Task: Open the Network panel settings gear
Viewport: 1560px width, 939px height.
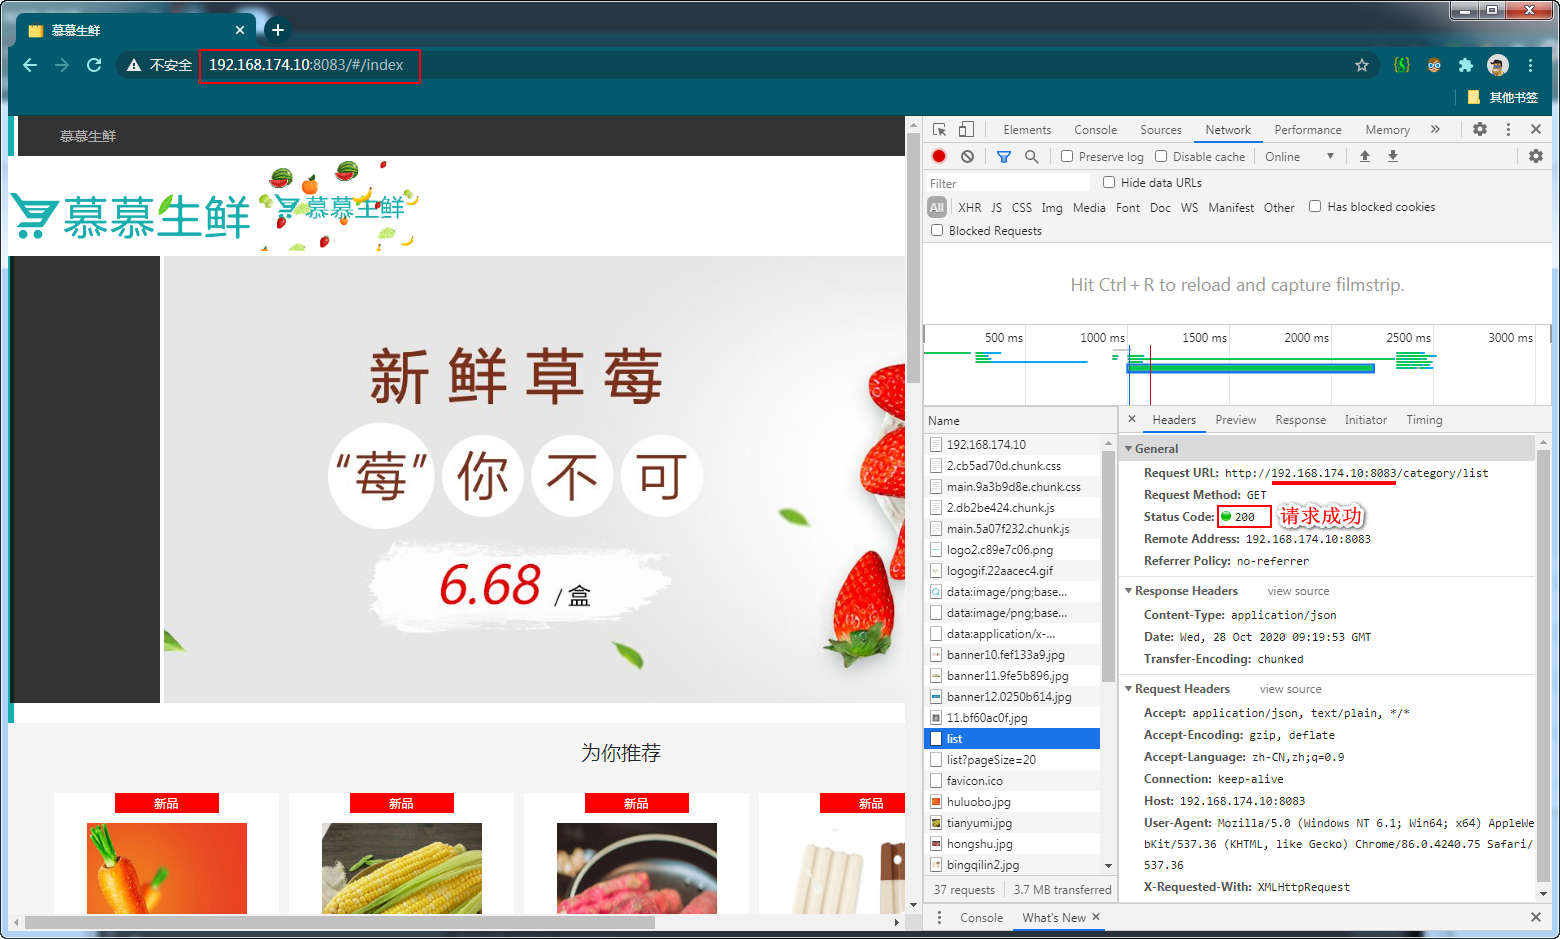Action: click(1536, 156)
